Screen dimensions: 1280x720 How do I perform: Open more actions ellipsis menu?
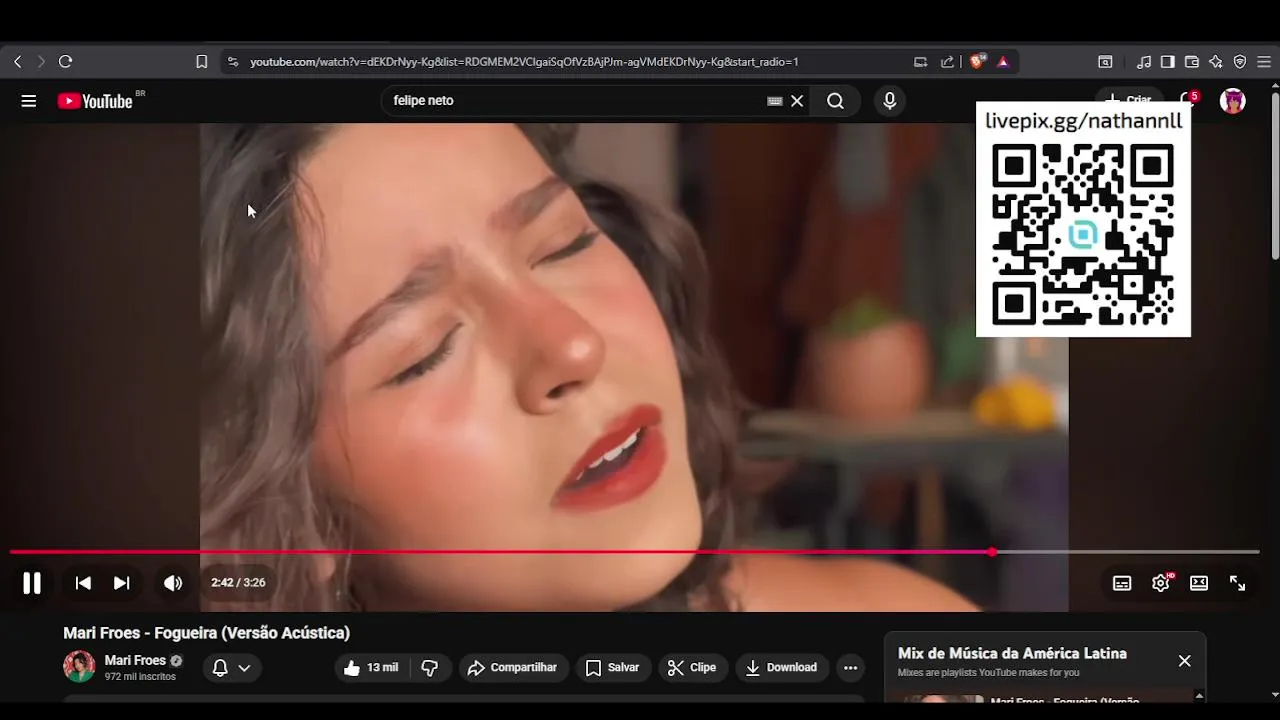[850, 668]
